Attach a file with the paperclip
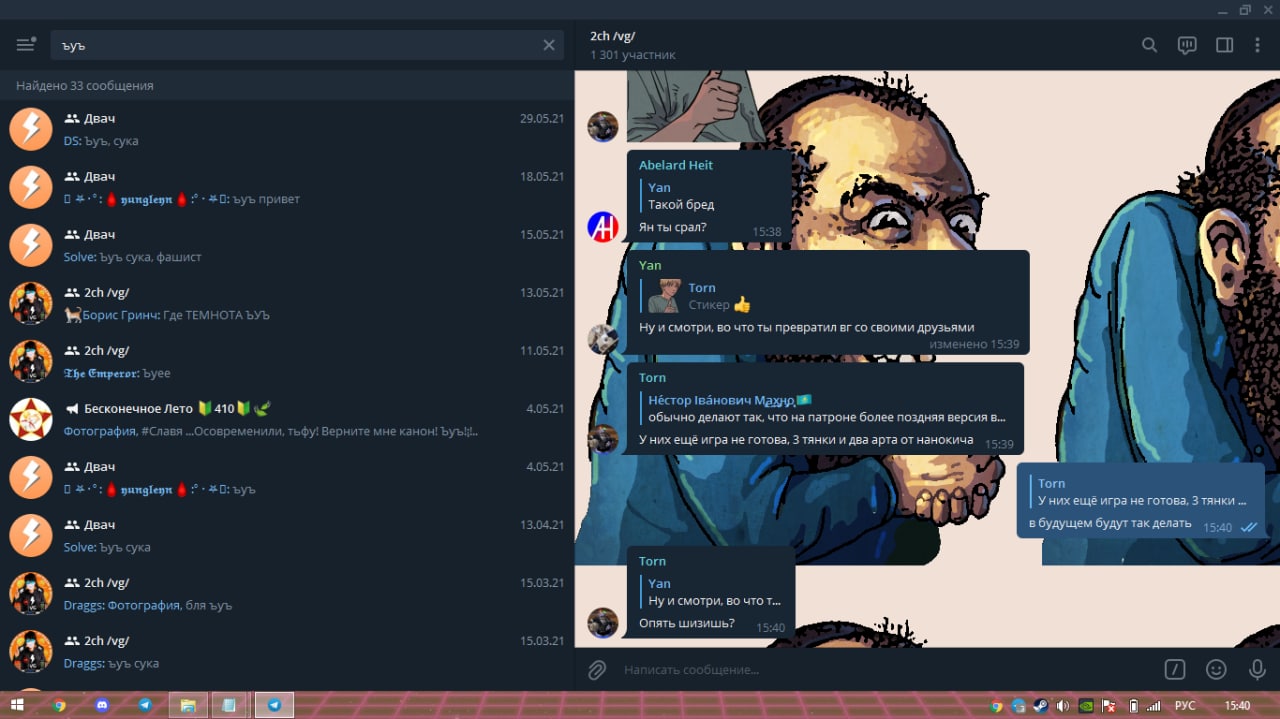This screenshot has width=1280, height=719. pyautogui.click(x=597, y=669)
